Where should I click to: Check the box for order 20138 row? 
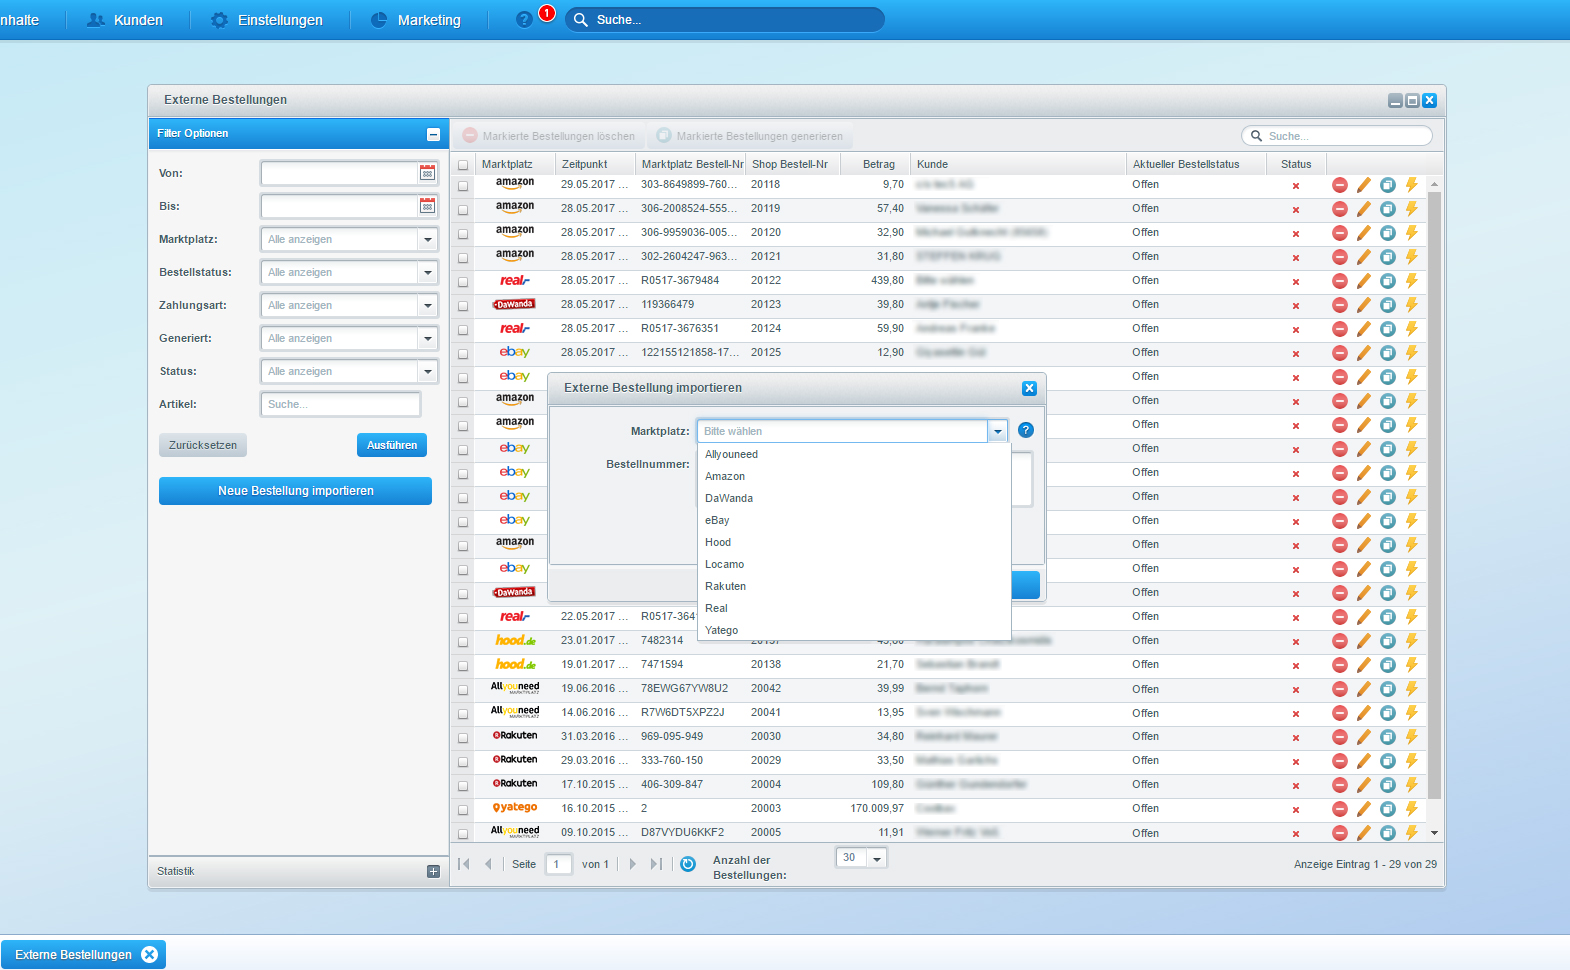[x=463, y=666]
